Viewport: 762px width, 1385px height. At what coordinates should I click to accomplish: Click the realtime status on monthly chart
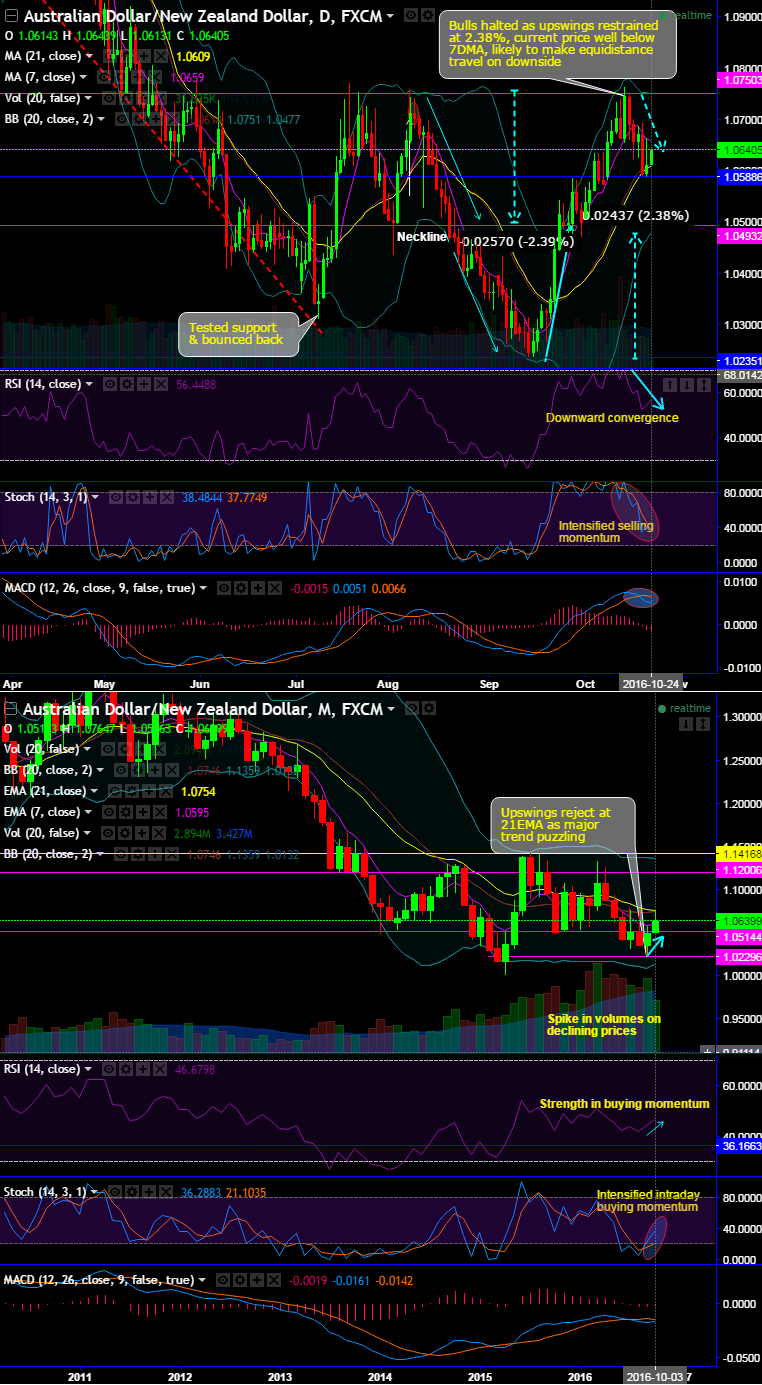[684, 708]
